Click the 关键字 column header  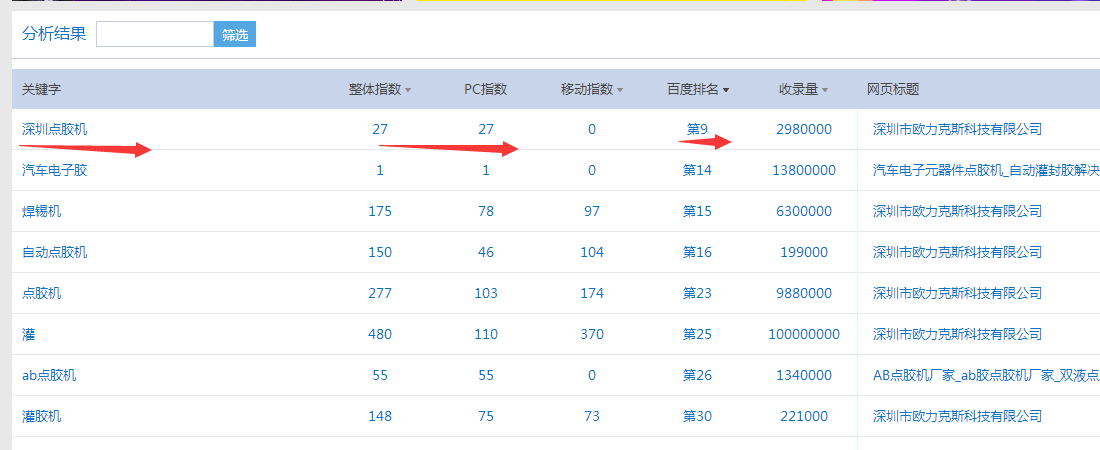[42, 89]
